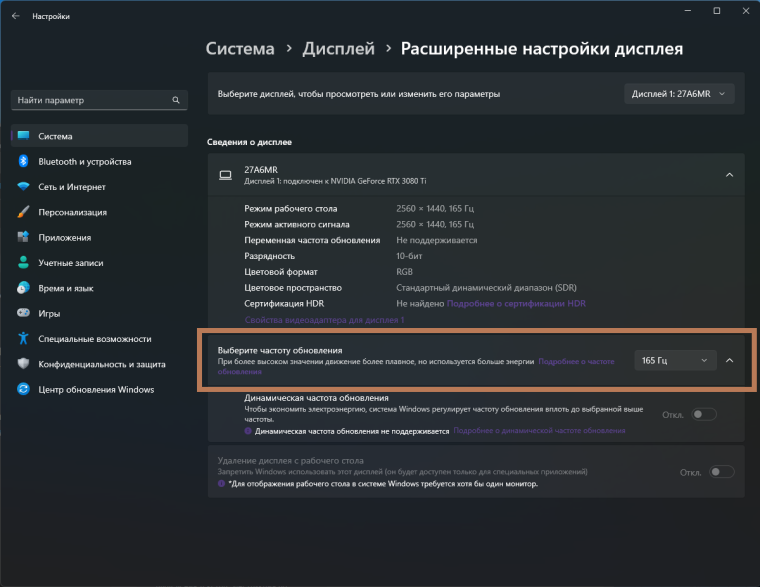Screen dimensions: 760x587
Task: Click the Приложения apps icon
Action: coord(23,237)
